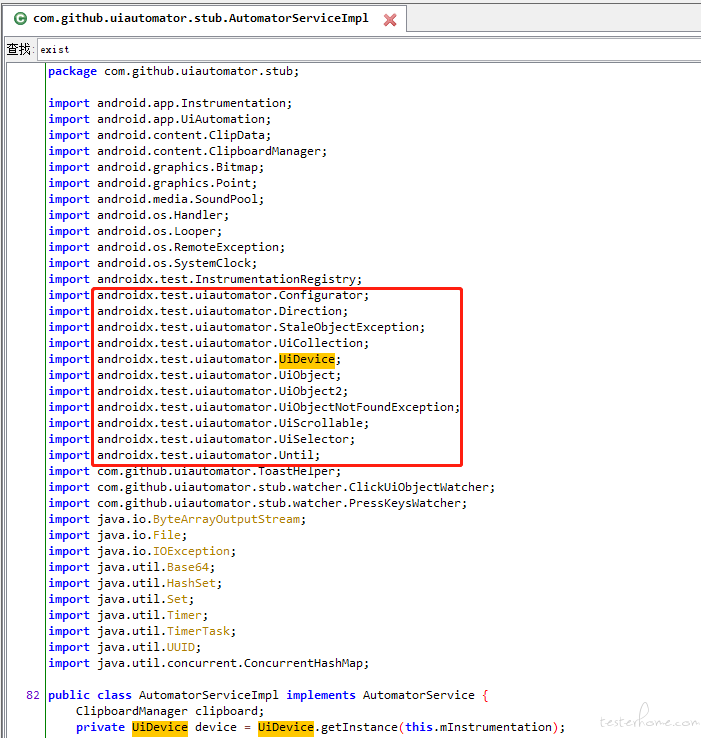Click import android.os.Looper line
This screenshot has width=701, height=738.
coord(135,231)
